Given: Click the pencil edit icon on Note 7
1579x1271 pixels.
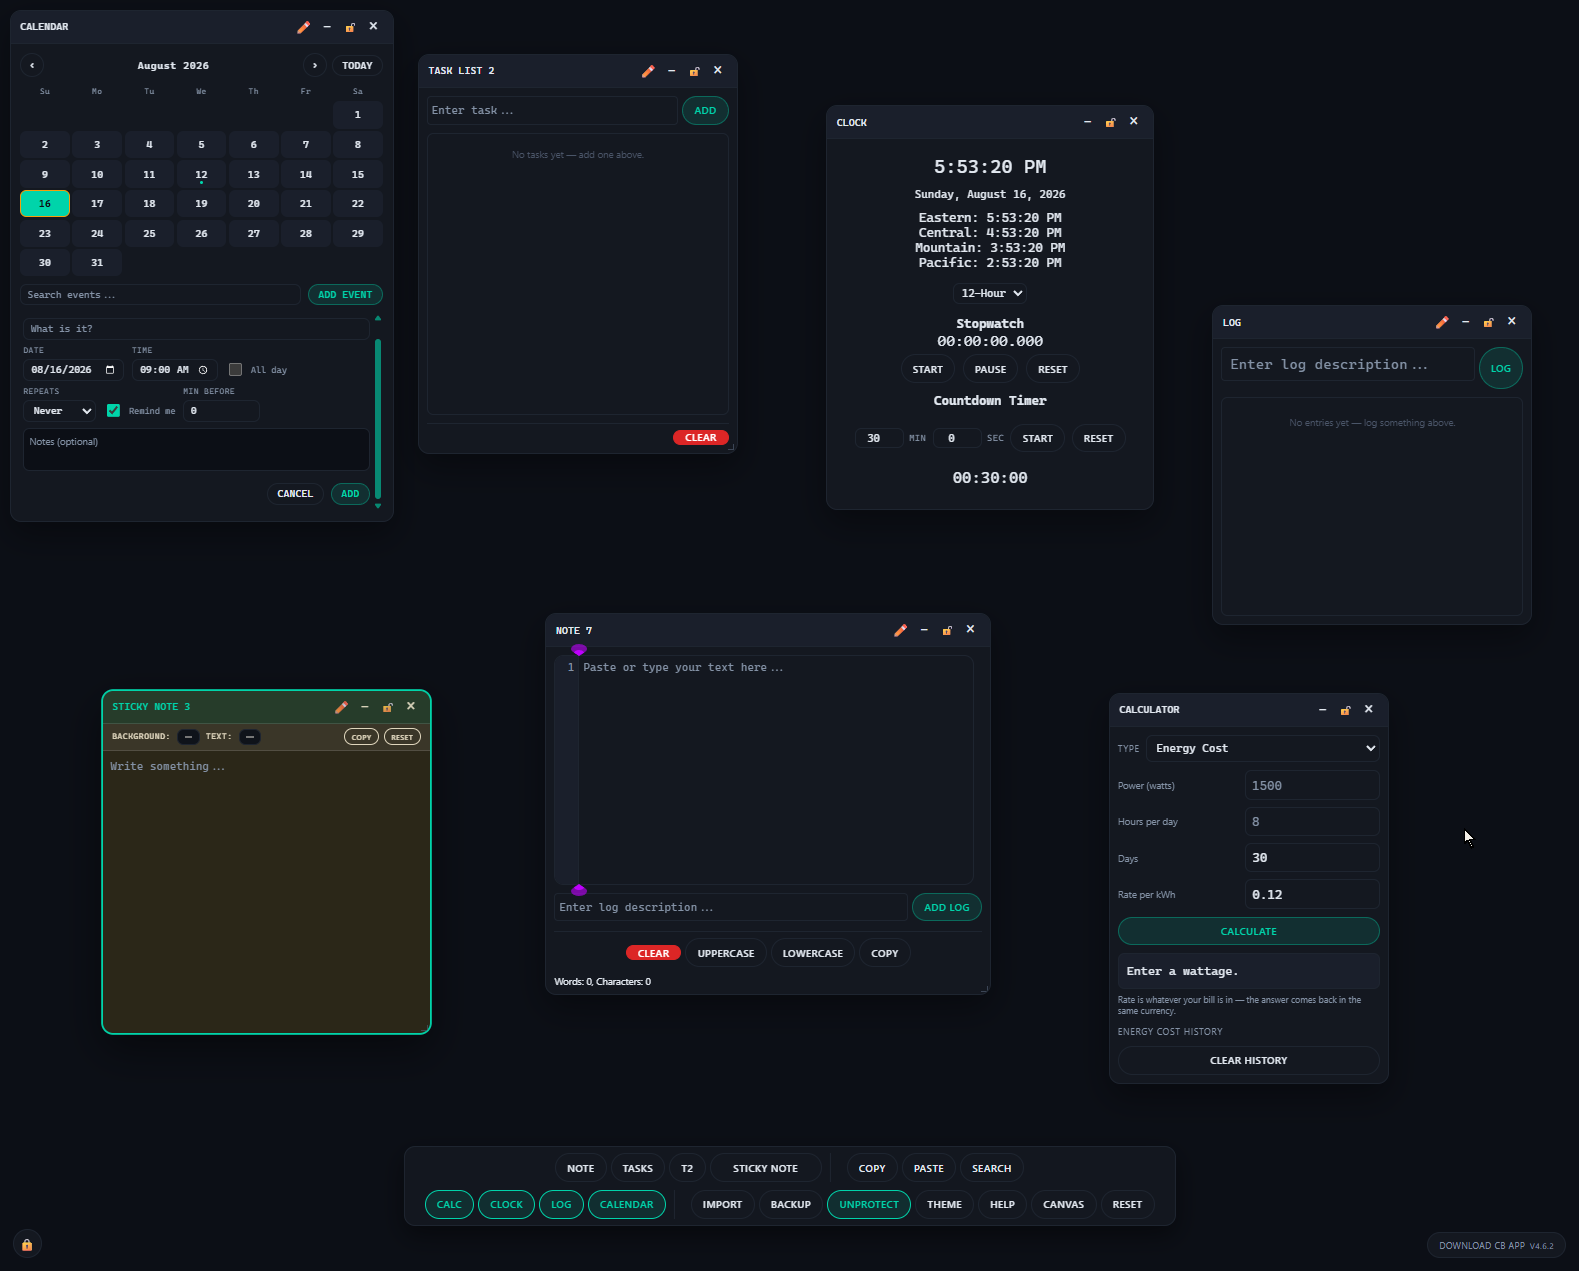Looking at the screenshot, I should [x=901, y=630].
